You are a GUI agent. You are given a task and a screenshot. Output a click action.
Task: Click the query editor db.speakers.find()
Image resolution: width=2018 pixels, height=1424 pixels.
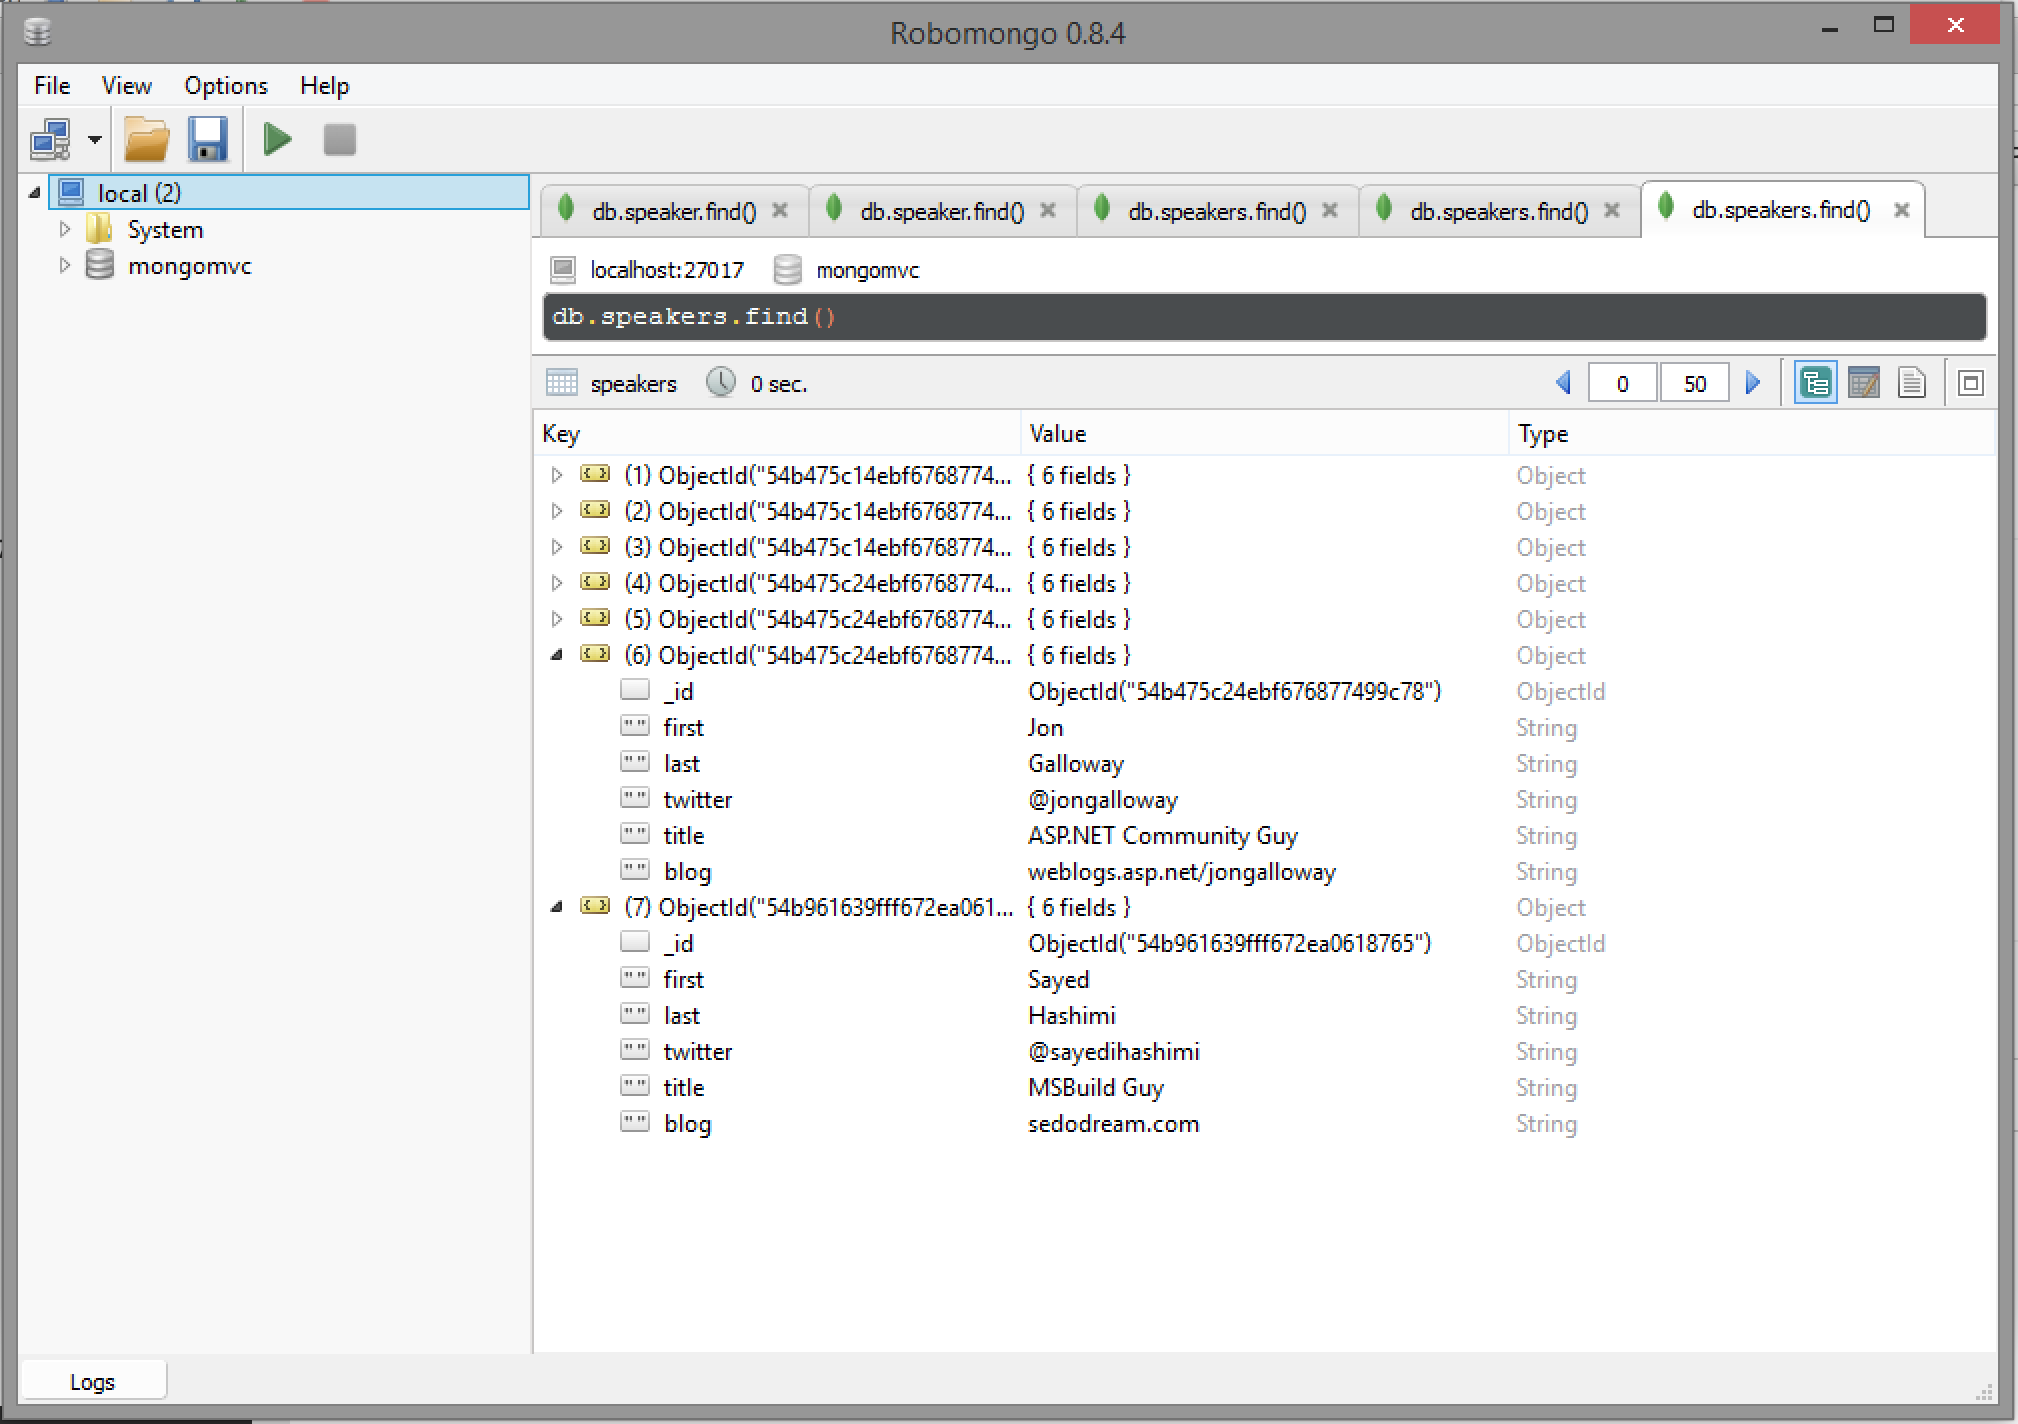(1264, 317)
